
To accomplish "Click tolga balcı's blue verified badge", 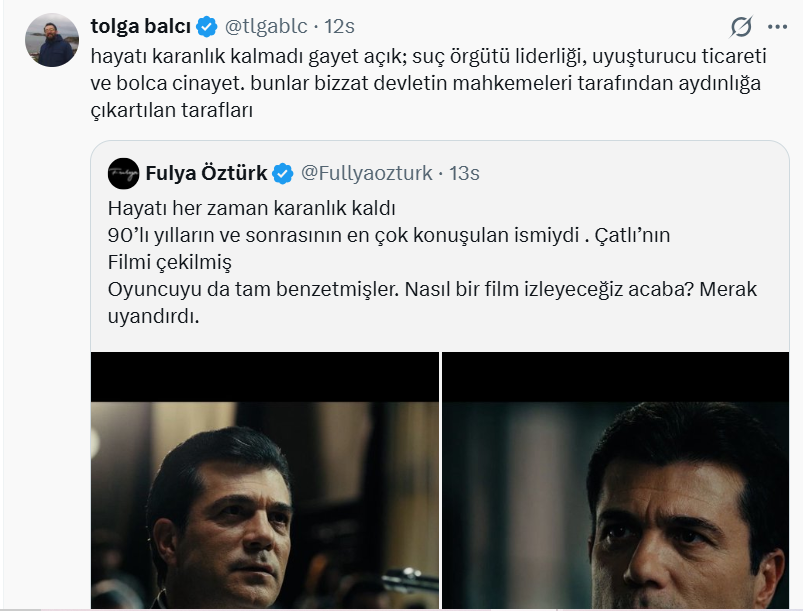I will 207,26.
